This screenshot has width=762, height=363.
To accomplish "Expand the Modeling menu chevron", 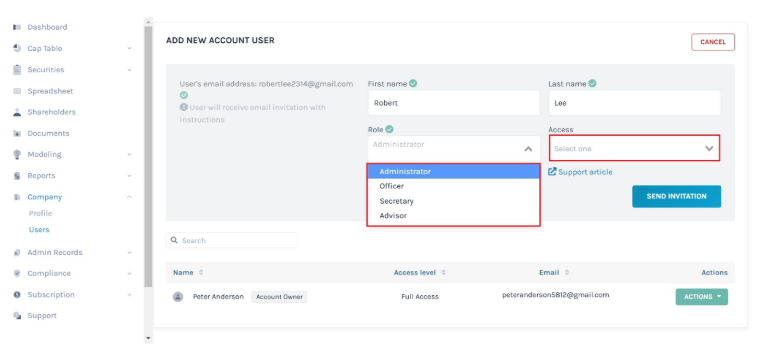I will pos(129,155).
